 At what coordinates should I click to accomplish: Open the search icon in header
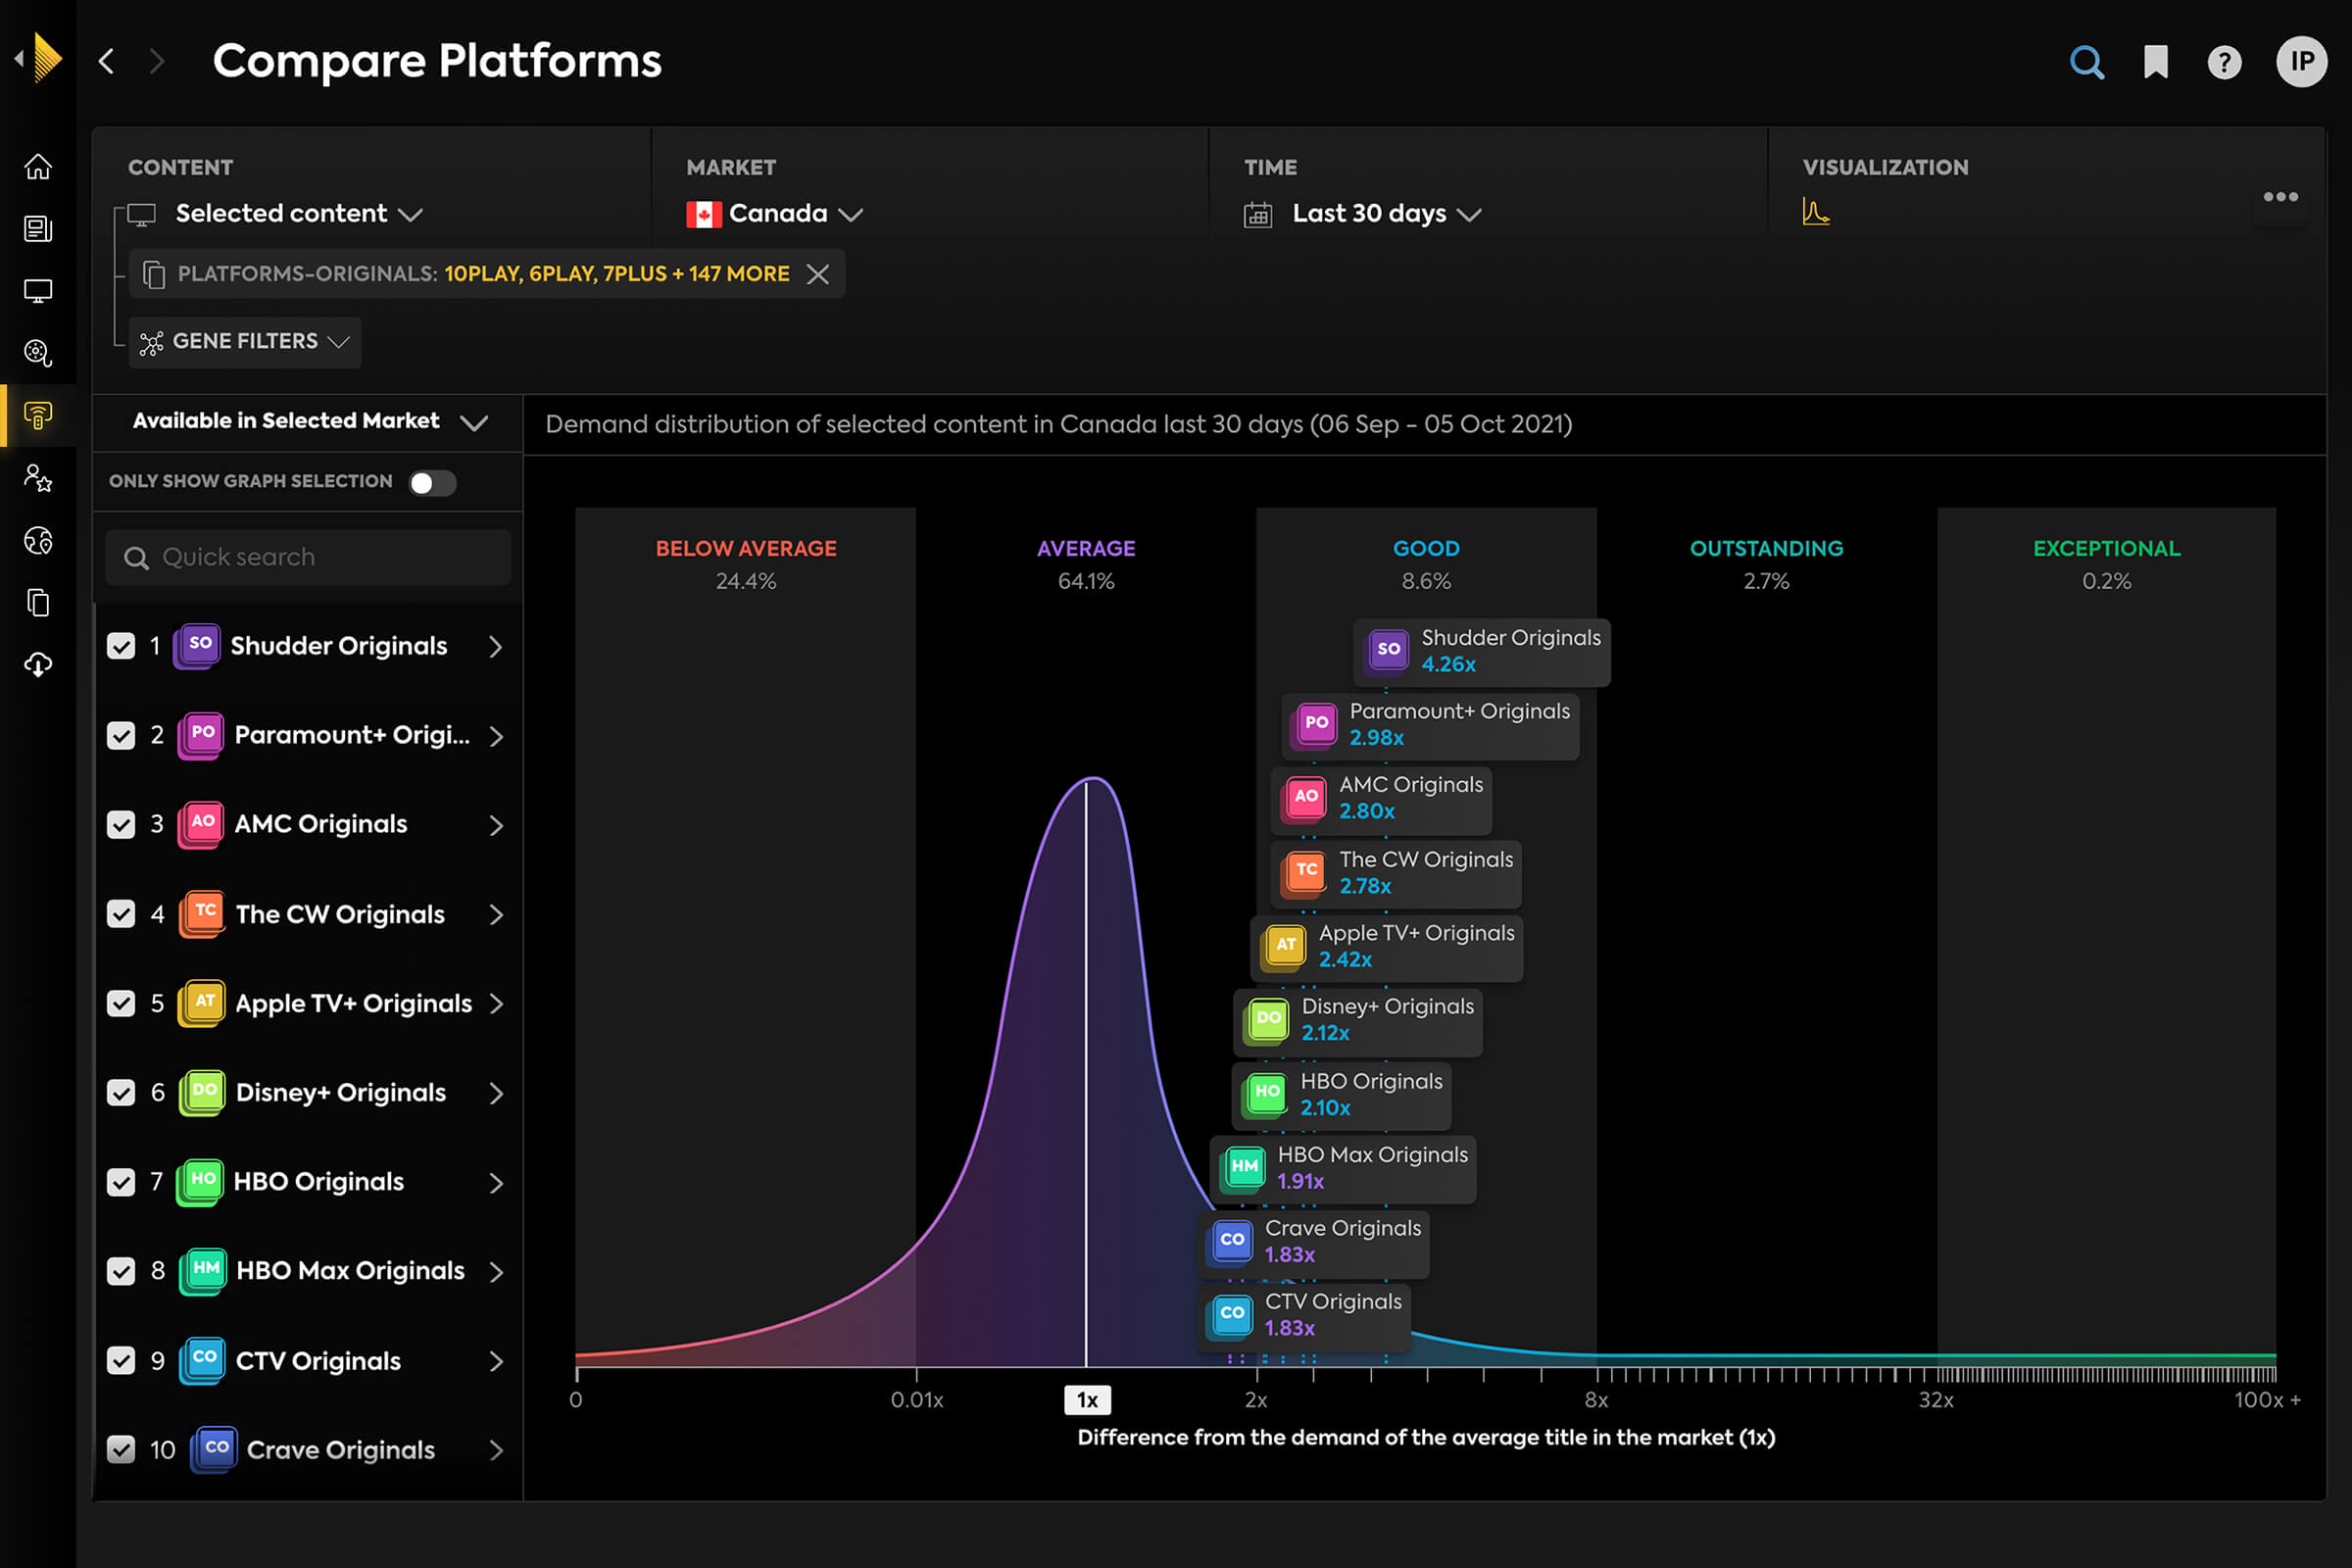[x=2086, y=62]
